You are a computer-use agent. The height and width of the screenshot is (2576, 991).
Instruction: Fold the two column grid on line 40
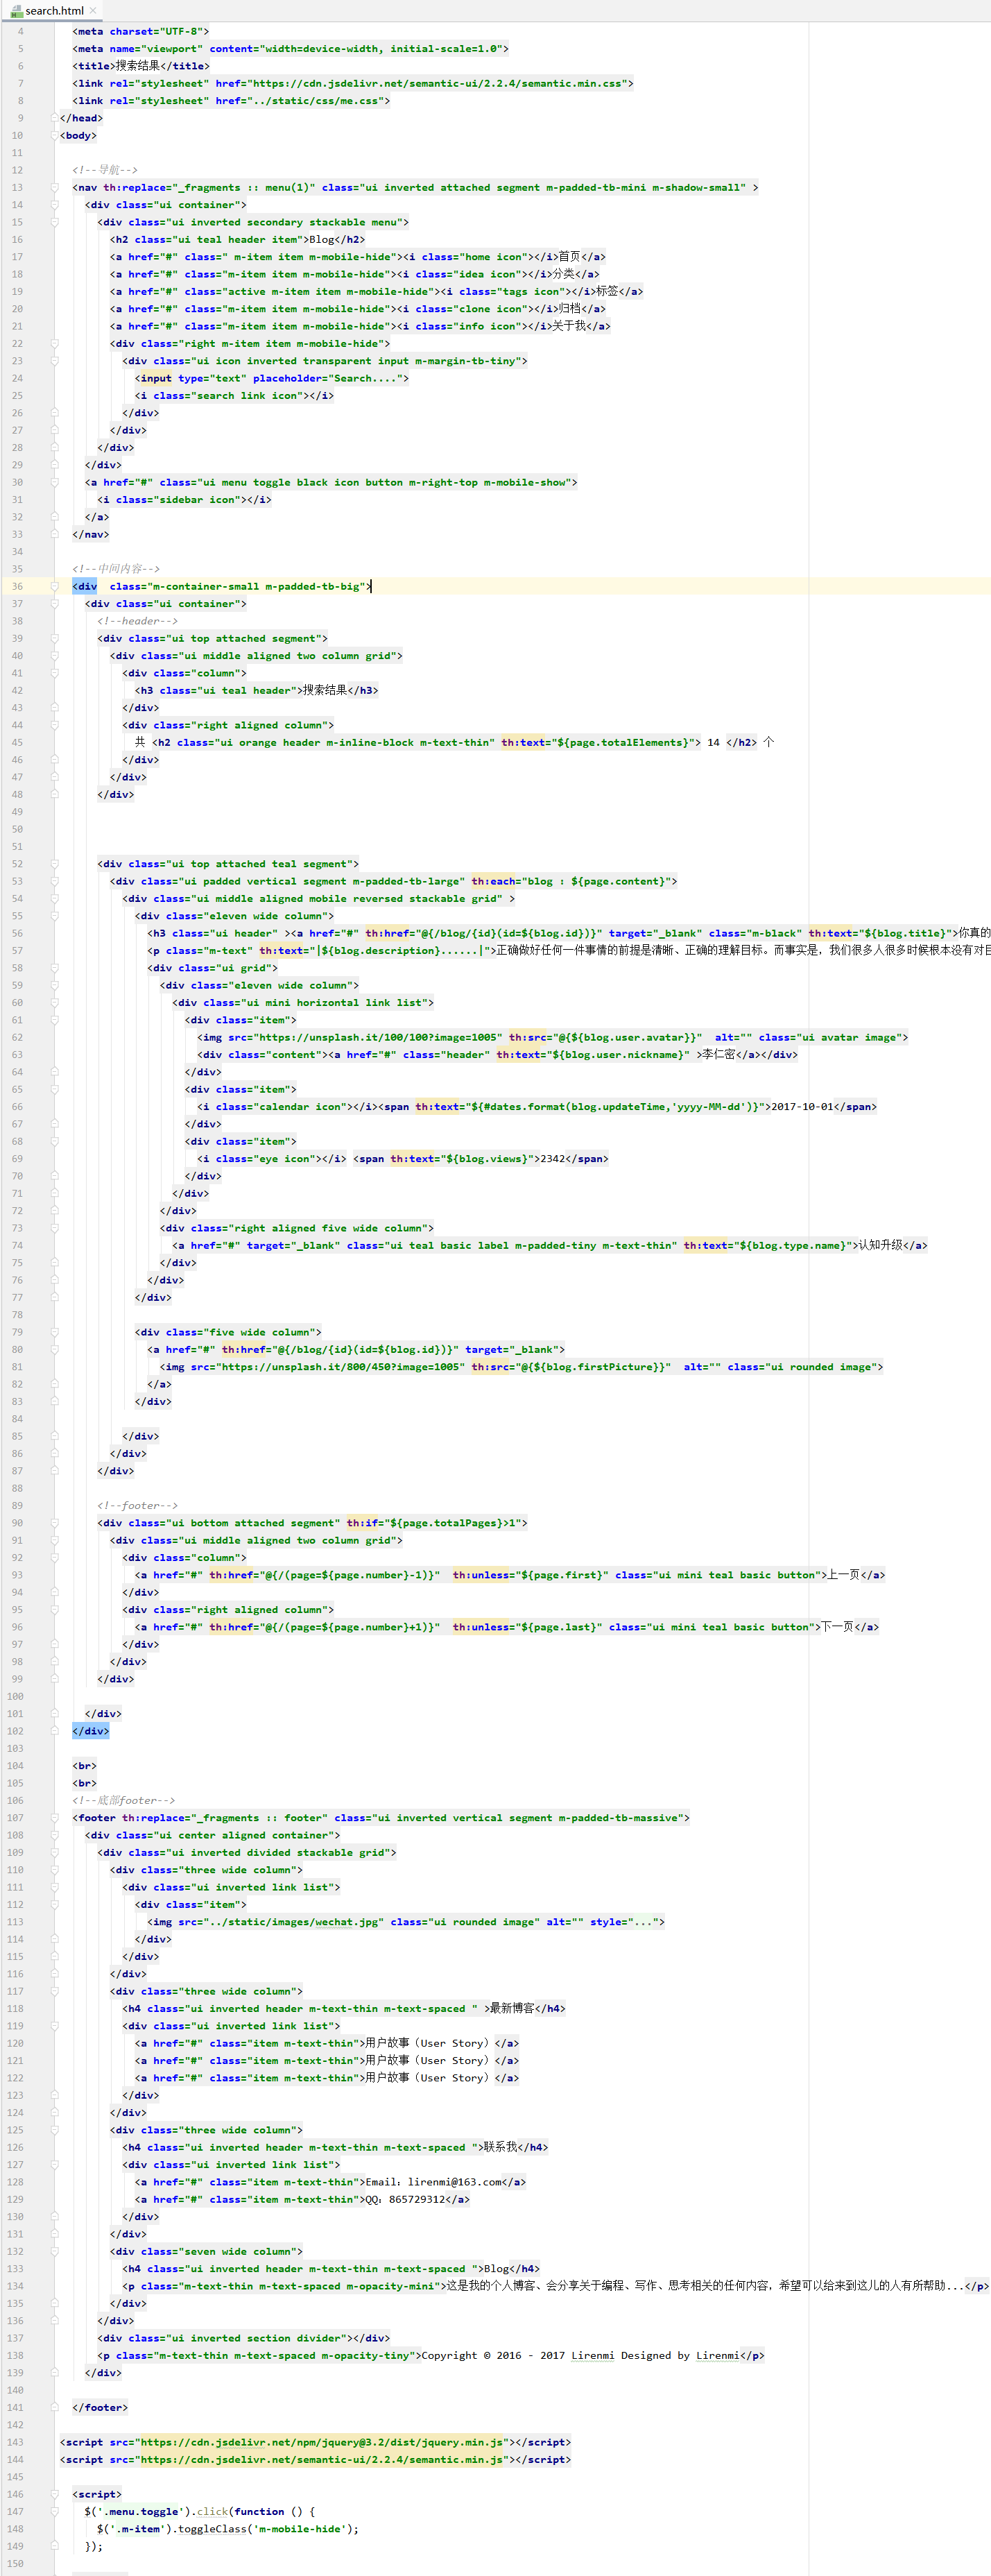coord(55,656)
